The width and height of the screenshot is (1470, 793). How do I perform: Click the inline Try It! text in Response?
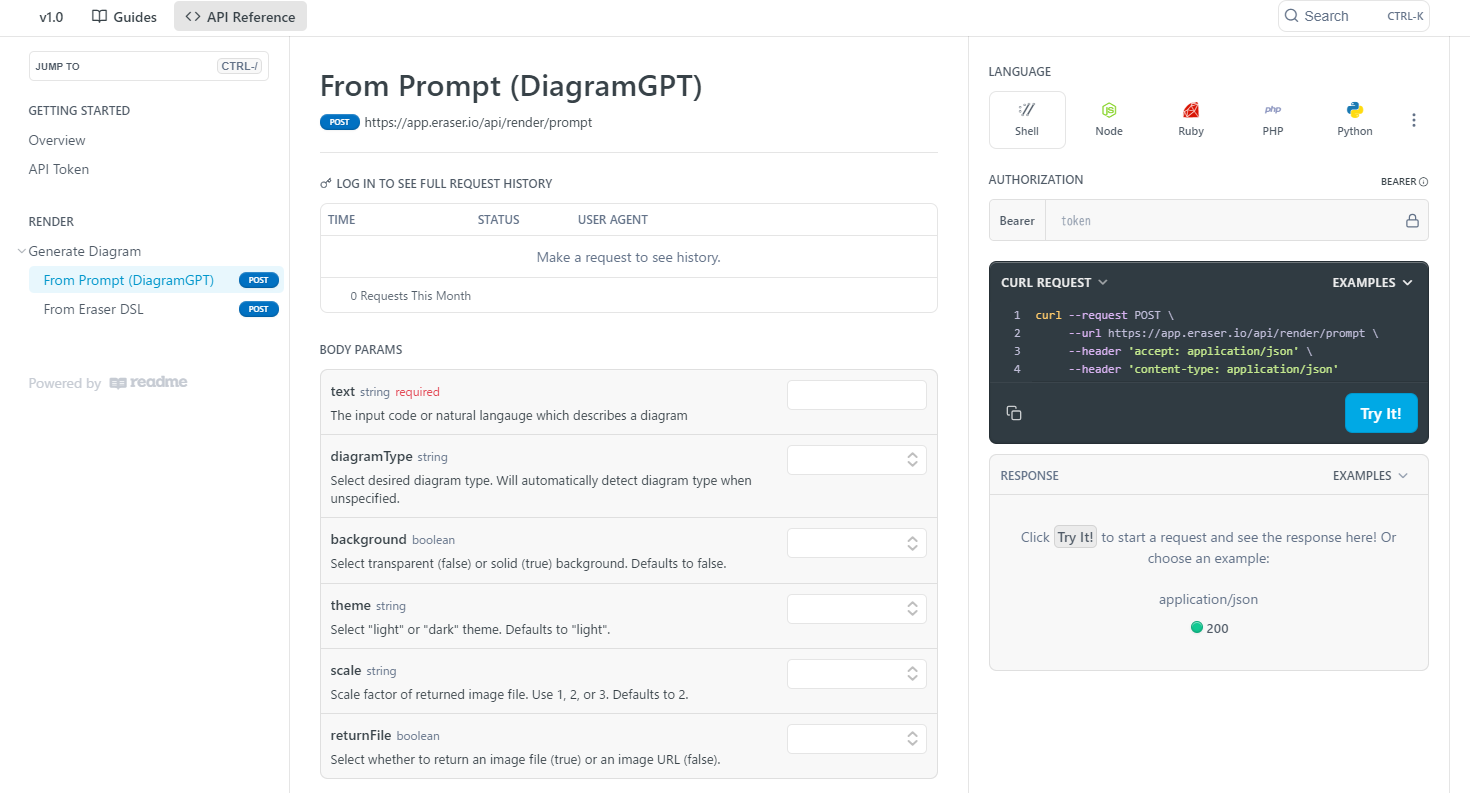[1075, 537]
